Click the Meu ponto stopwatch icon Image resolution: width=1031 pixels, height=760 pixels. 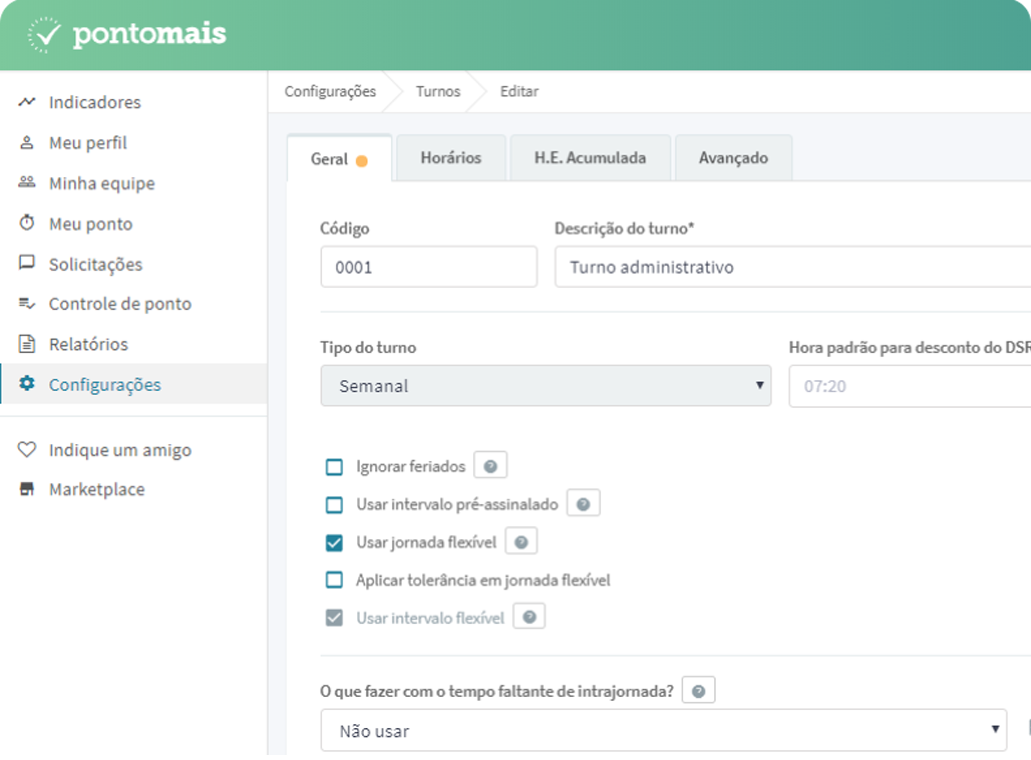[27, 223]
